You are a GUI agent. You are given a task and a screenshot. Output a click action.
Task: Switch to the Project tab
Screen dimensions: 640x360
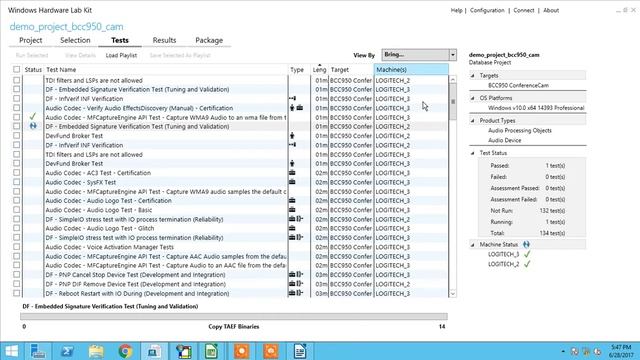coord(31,40)
